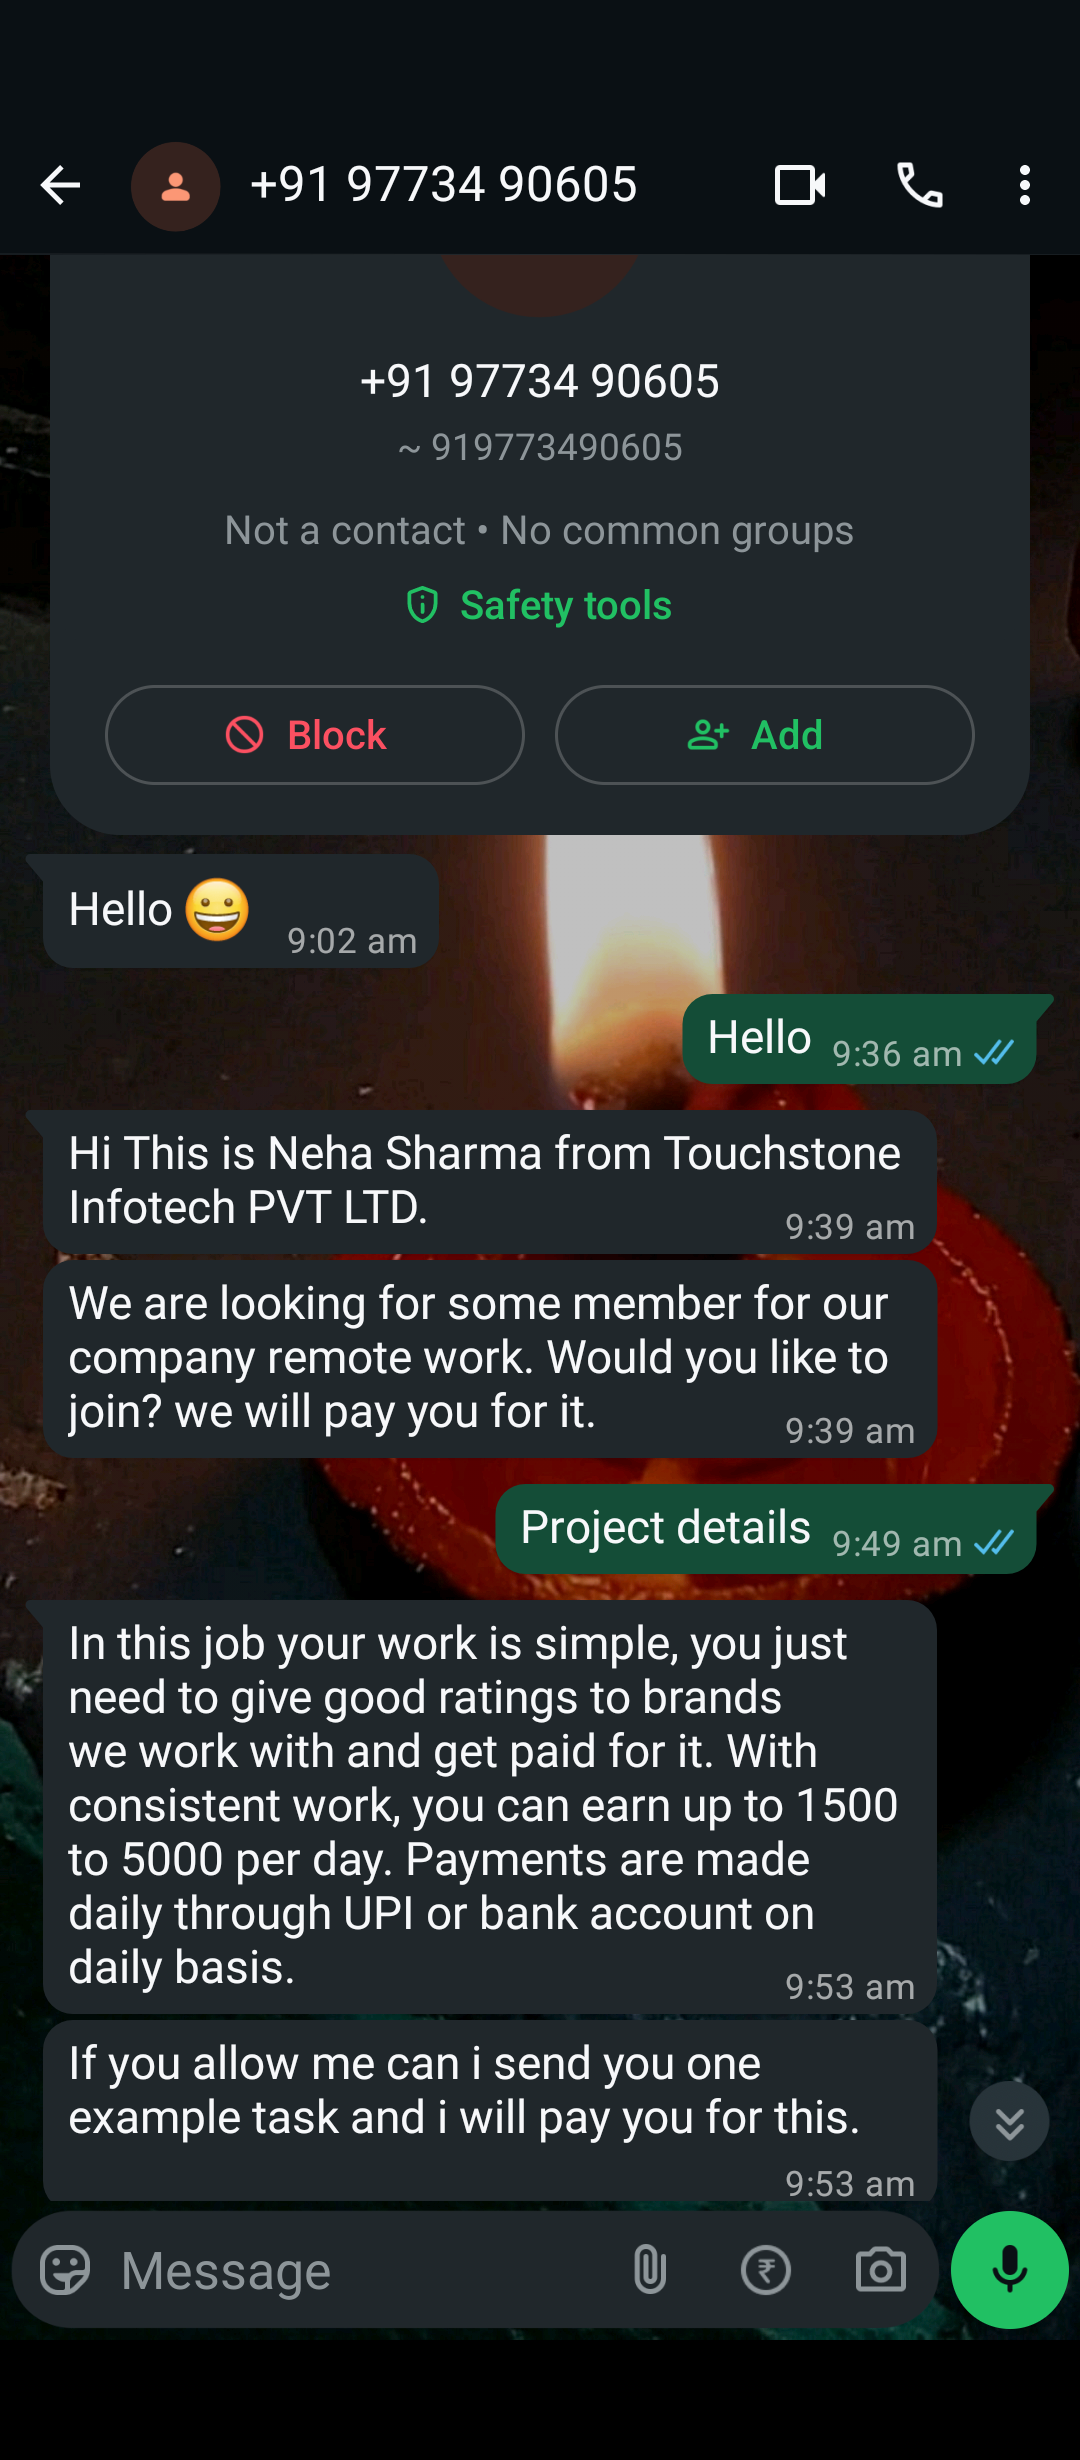Open the contact profile picture in header
This screenshot has height=2460, width=1080.
click(x=176, y=186)
